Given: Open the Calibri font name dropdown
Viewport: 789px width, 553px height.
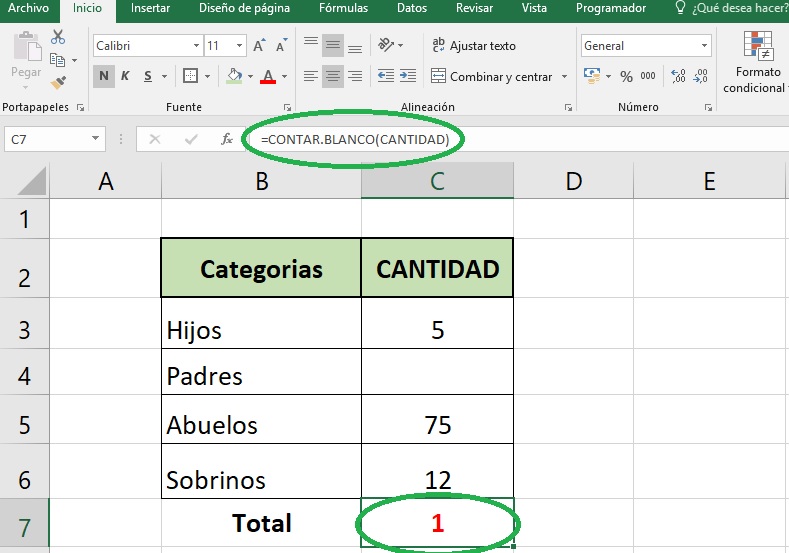Looking at the screenshot, I should click(147, 46).
